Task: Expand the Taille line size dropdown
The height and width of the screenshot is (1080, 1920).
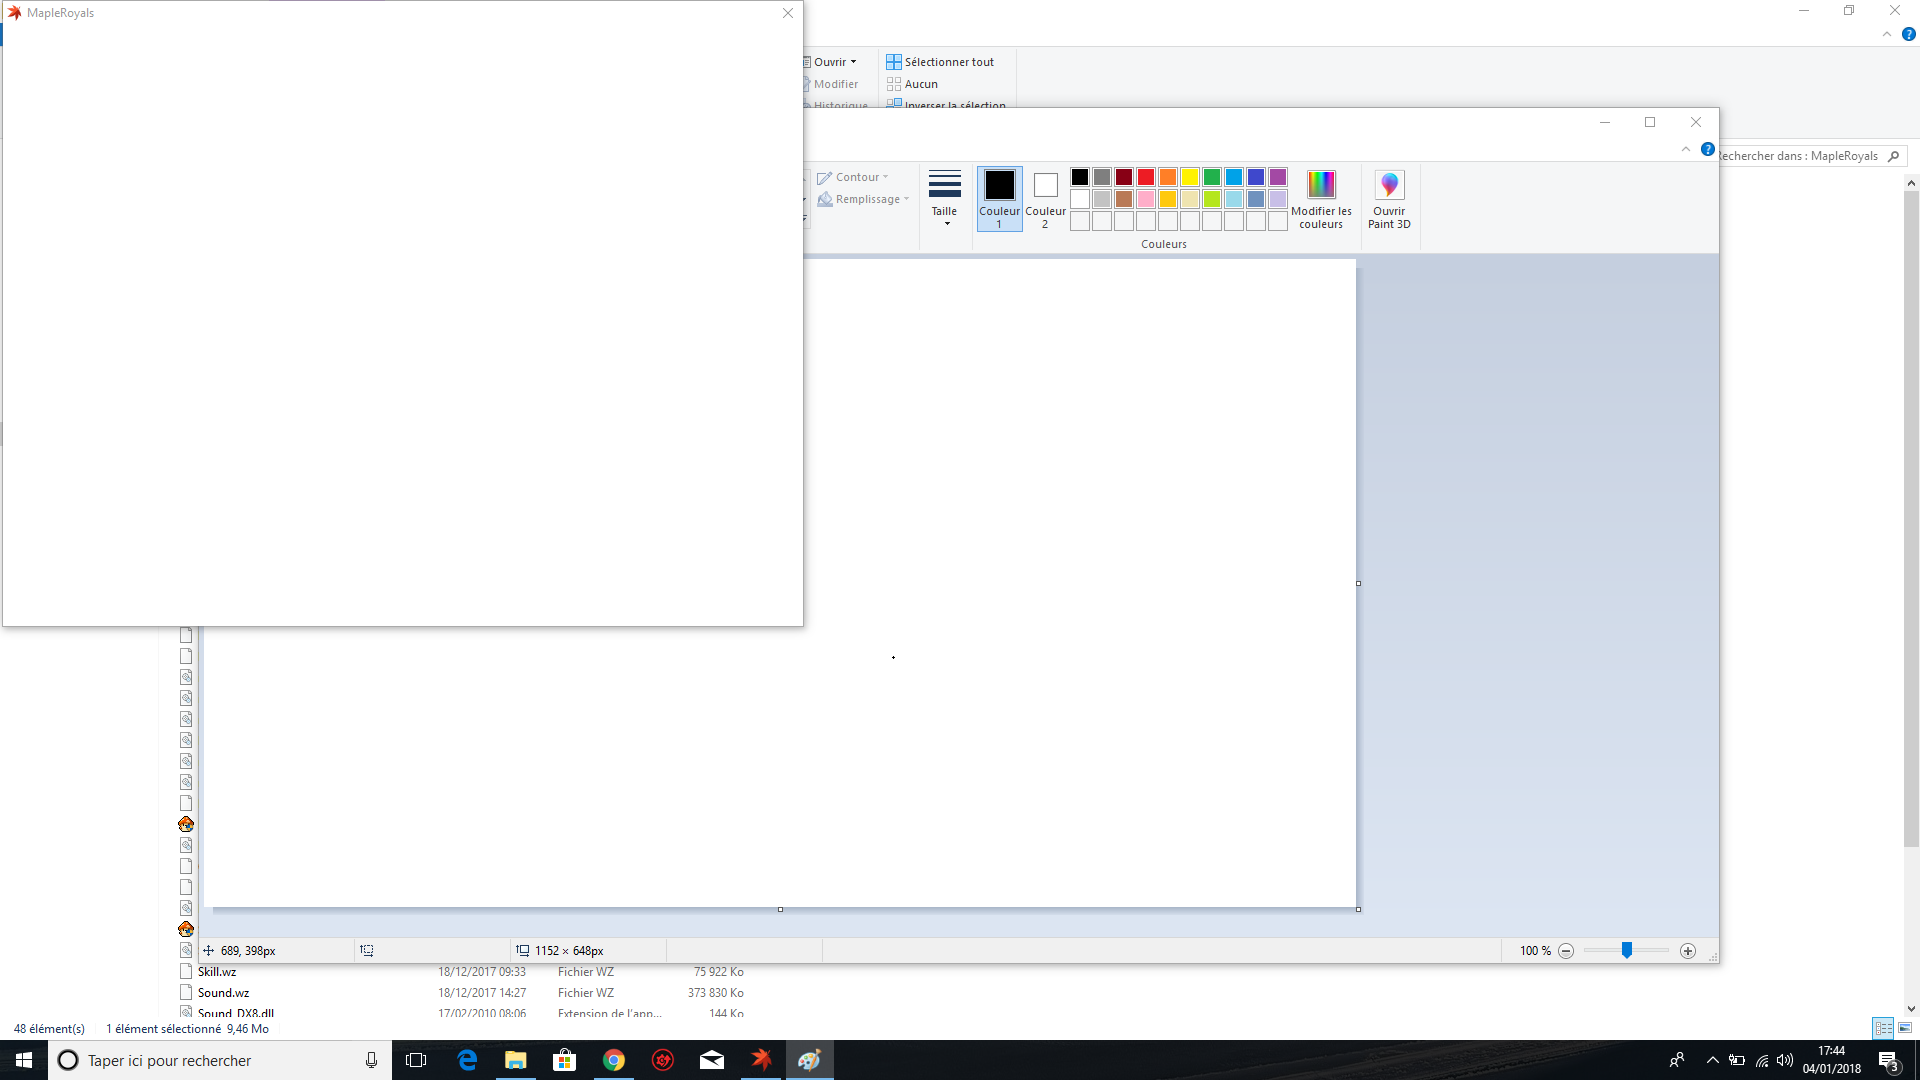Action: [944, 199]
